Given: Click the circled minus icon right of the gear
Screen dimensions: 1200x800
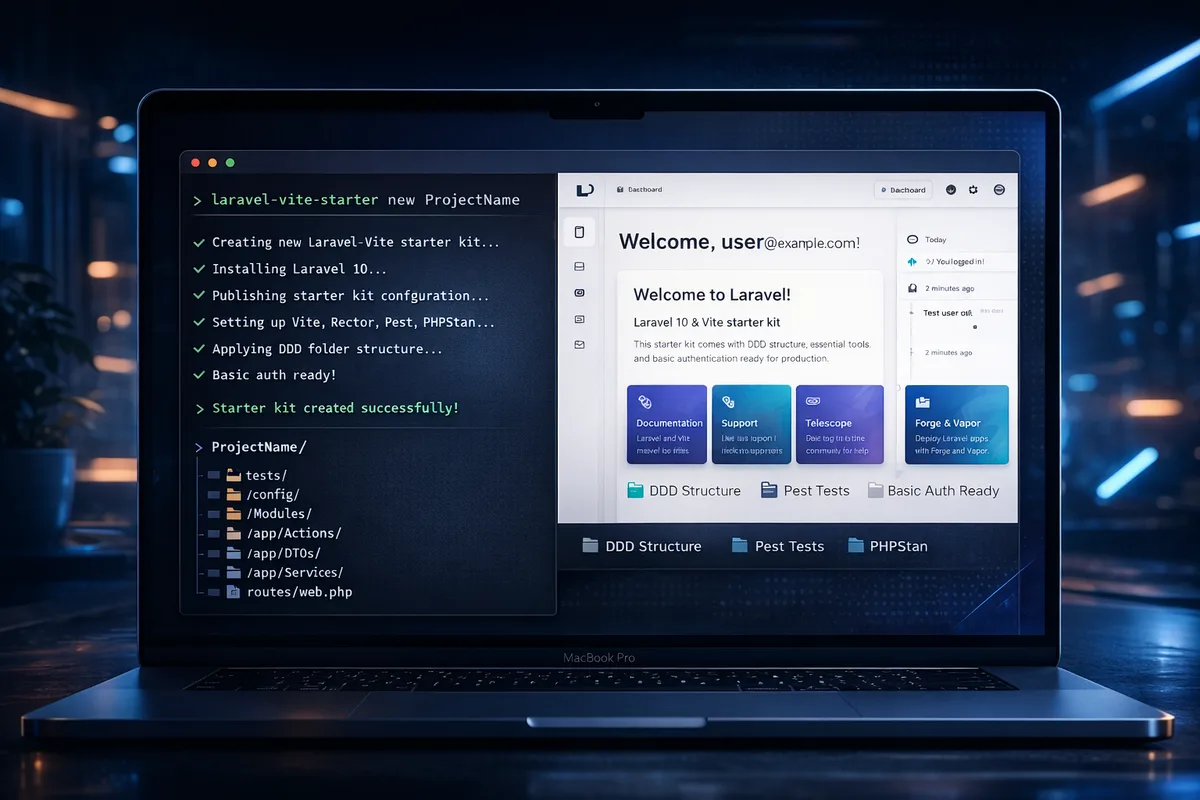Looking at the screenshot, I should tap(999, 189).
